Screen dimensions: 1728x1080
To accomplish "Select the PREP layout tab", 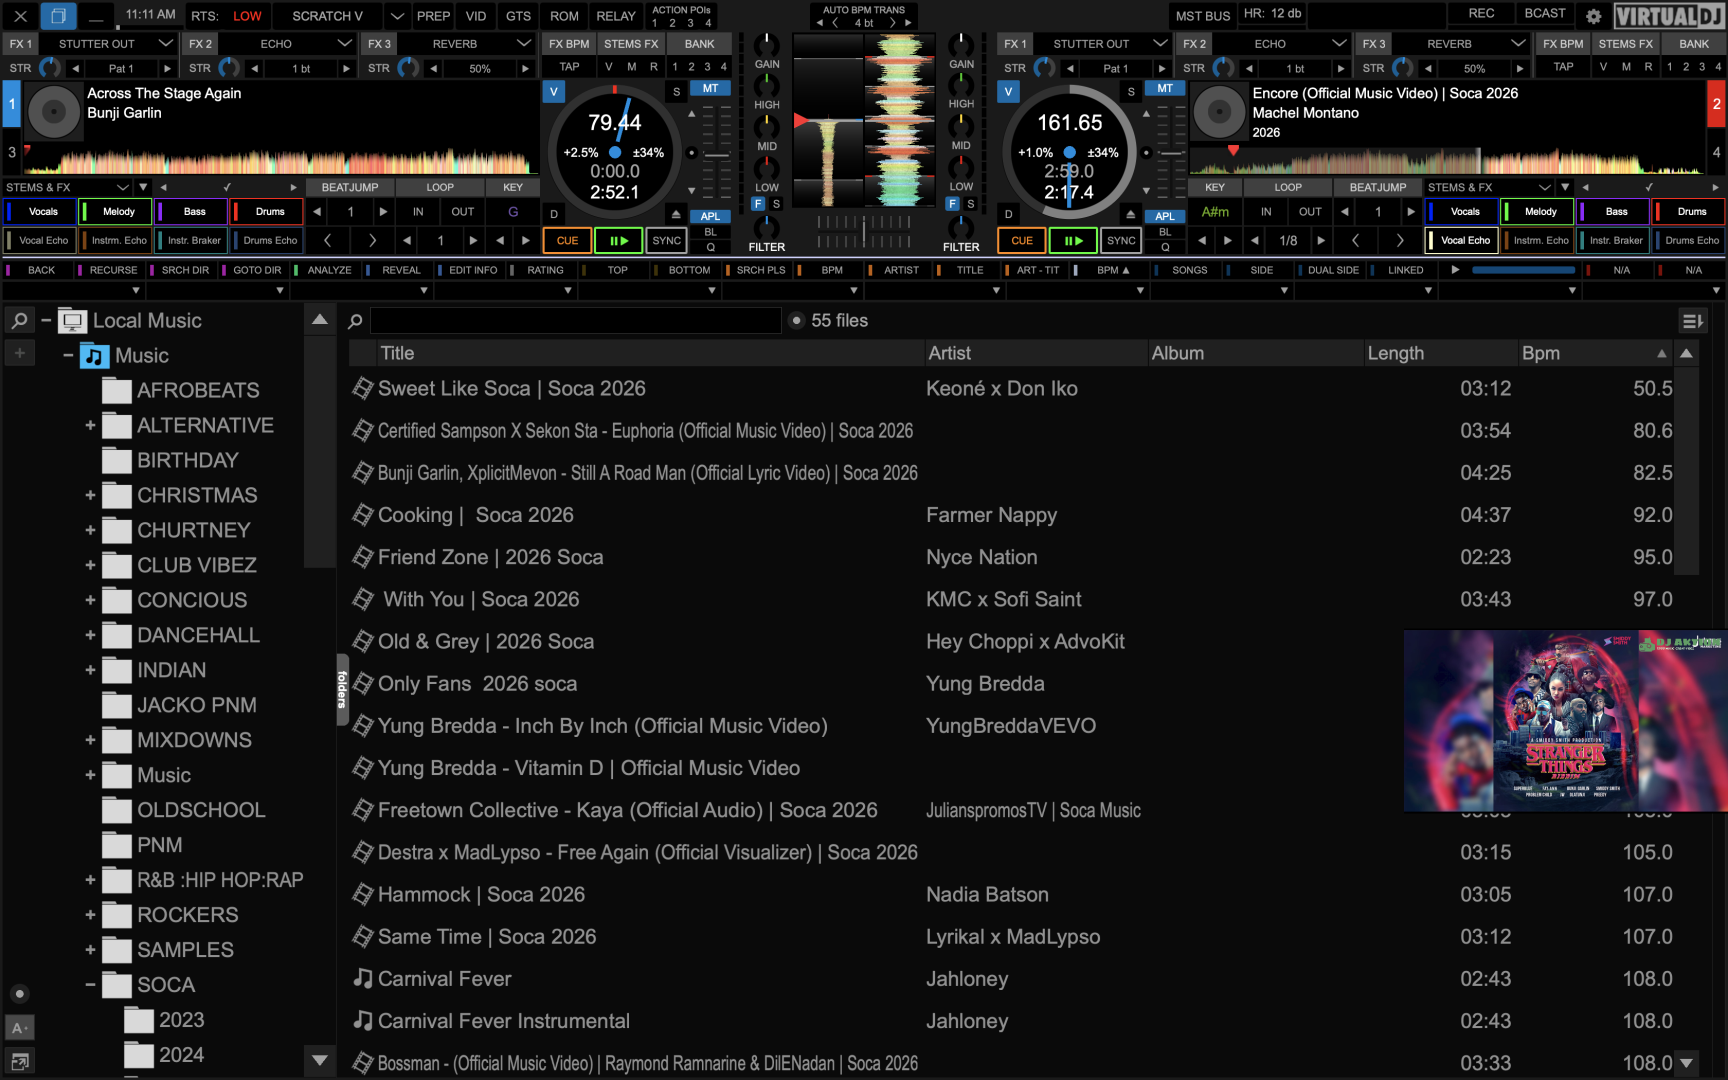I will tap(433, 16).
